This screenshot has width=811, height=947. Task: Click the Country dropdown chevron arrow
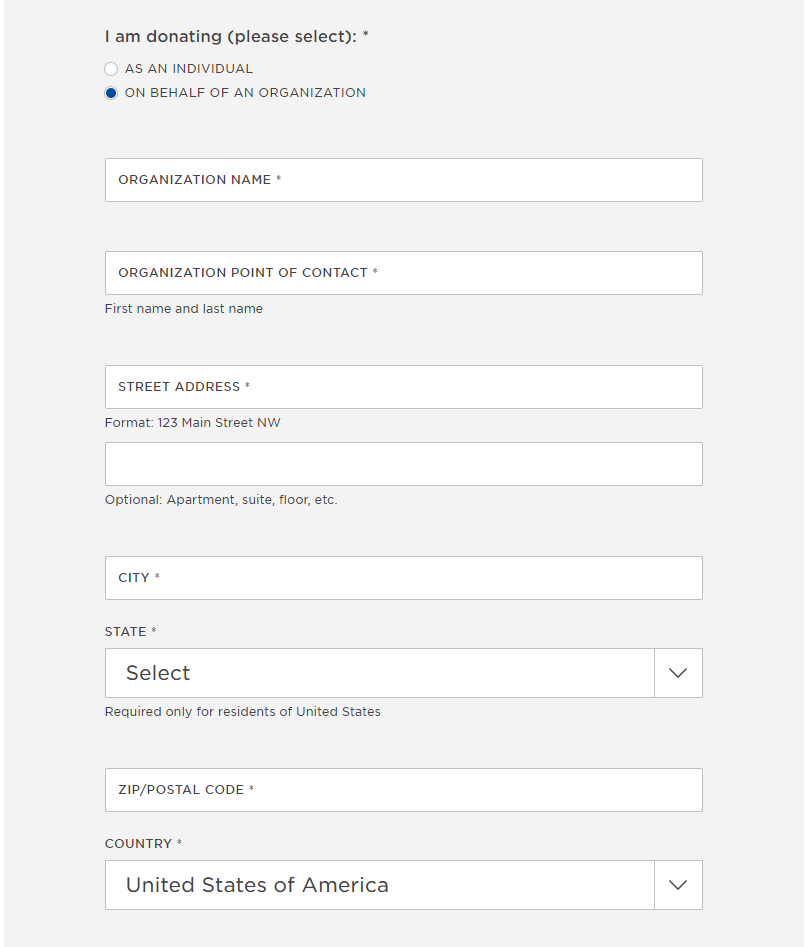[678, 885]
